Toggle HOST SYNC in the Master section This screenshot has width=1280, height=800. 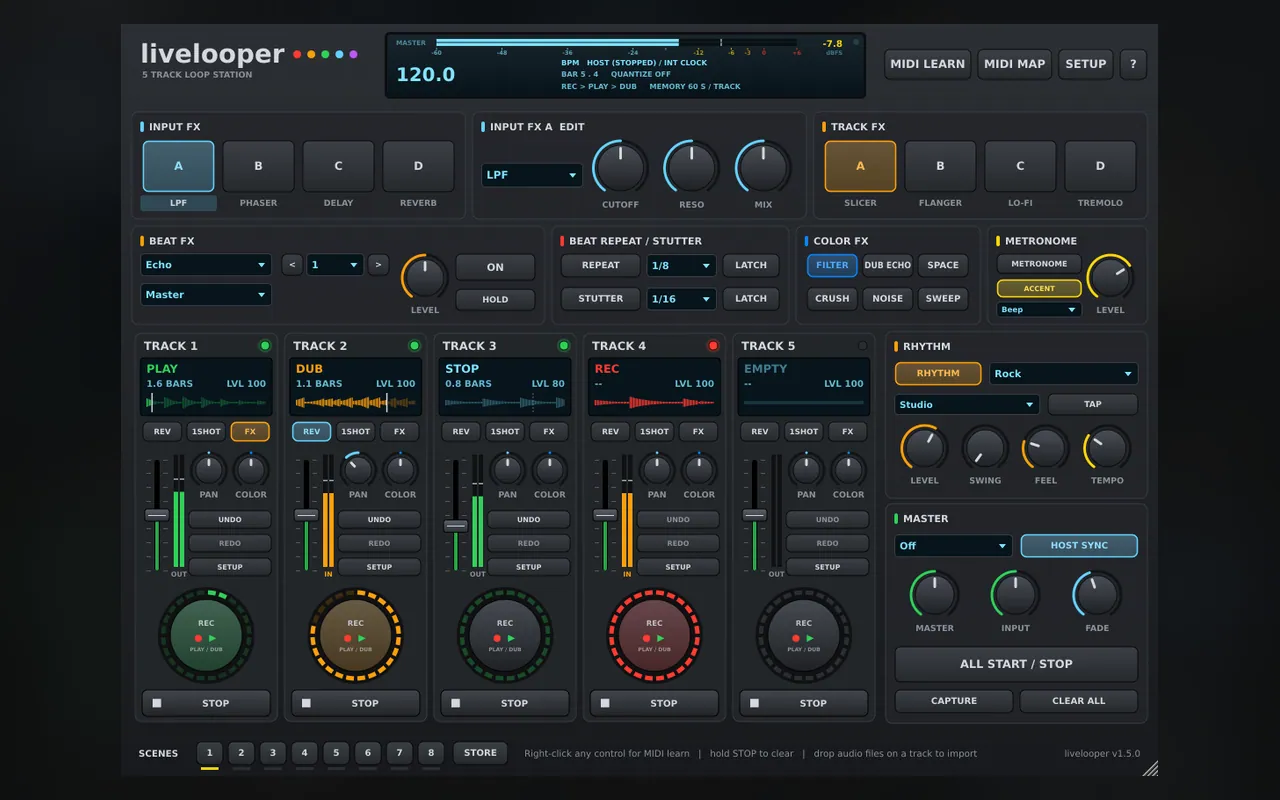click(1079, 546)
